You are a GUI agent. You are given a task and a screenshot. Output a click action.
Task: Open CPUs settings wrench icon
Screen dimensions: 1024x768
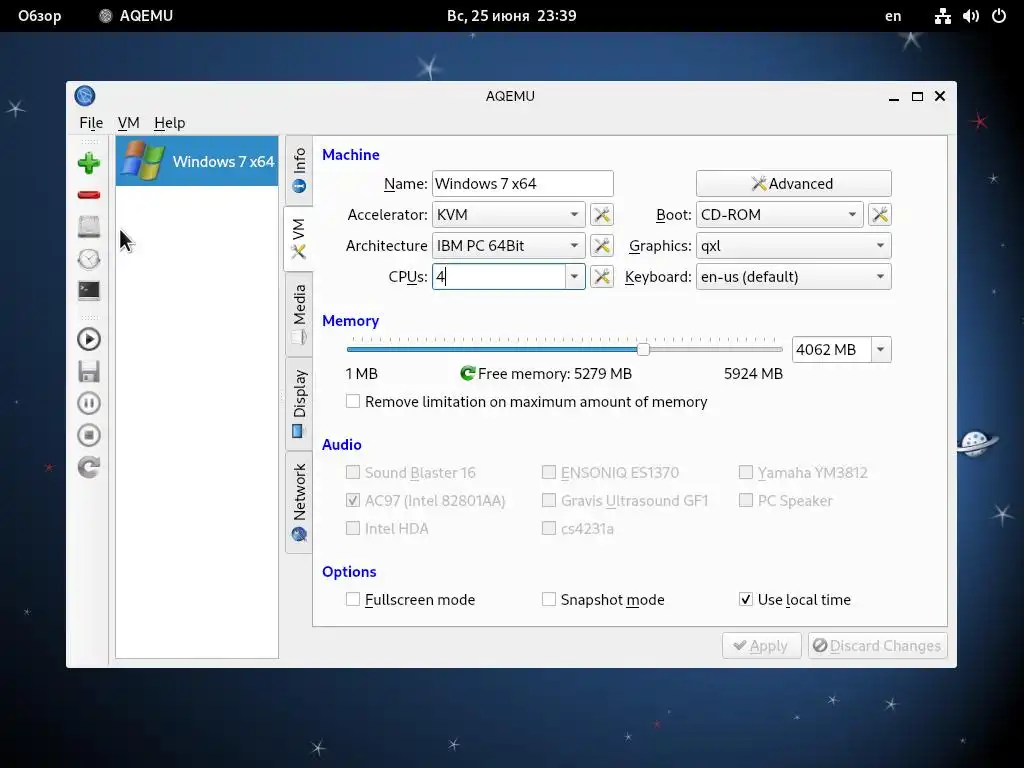point(601,277)
